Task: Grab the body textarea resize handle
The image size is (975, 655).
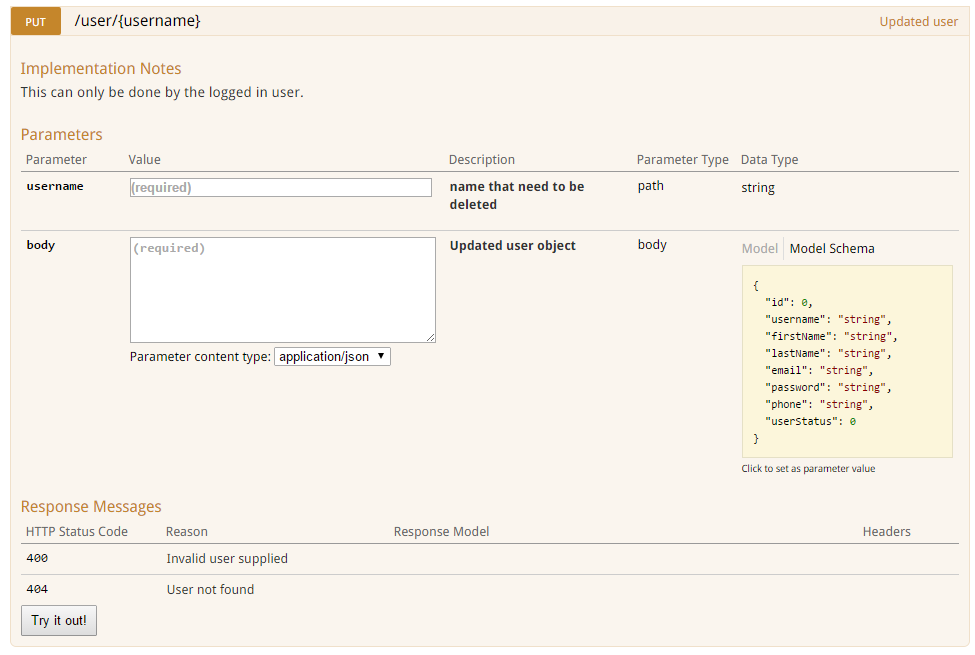Action: (x=431, y=338)
